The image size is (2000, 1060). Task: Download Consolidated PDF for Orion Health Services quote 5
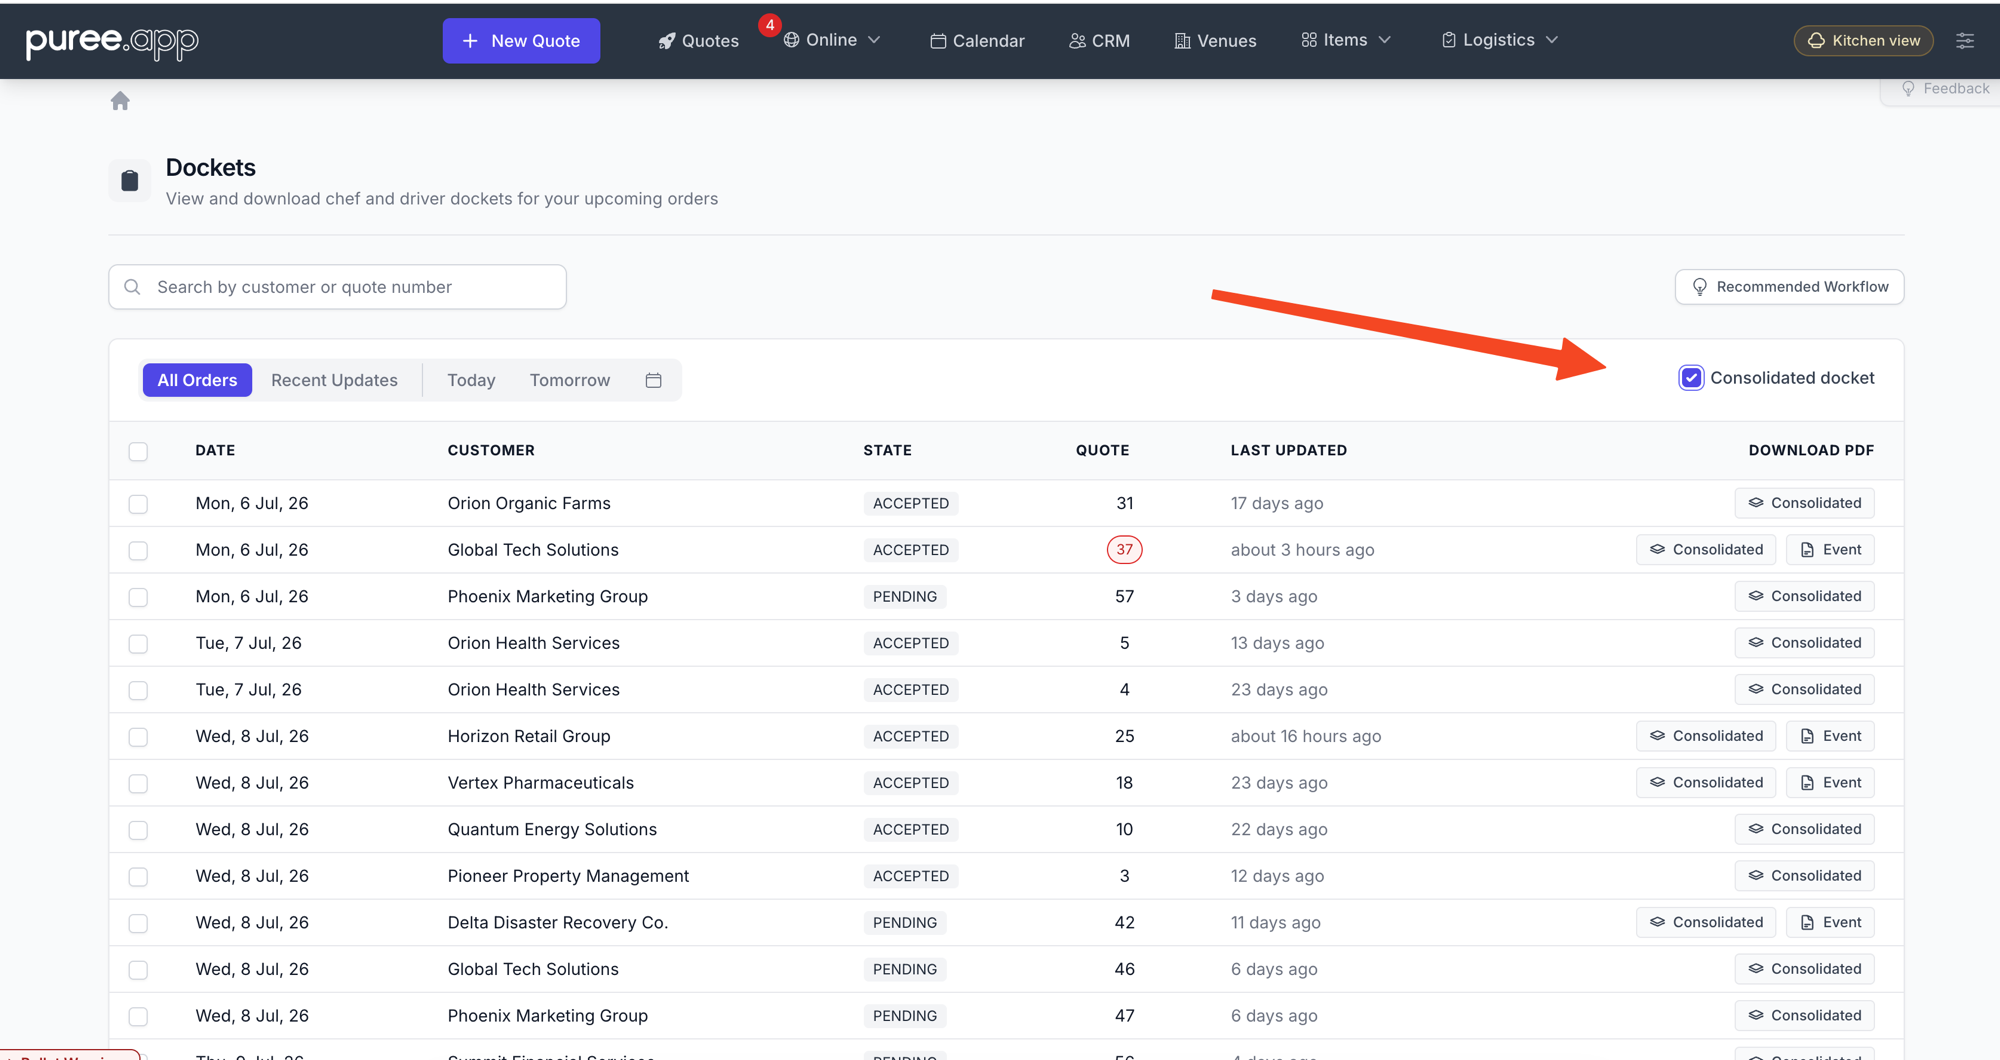tap(1804, 643)
